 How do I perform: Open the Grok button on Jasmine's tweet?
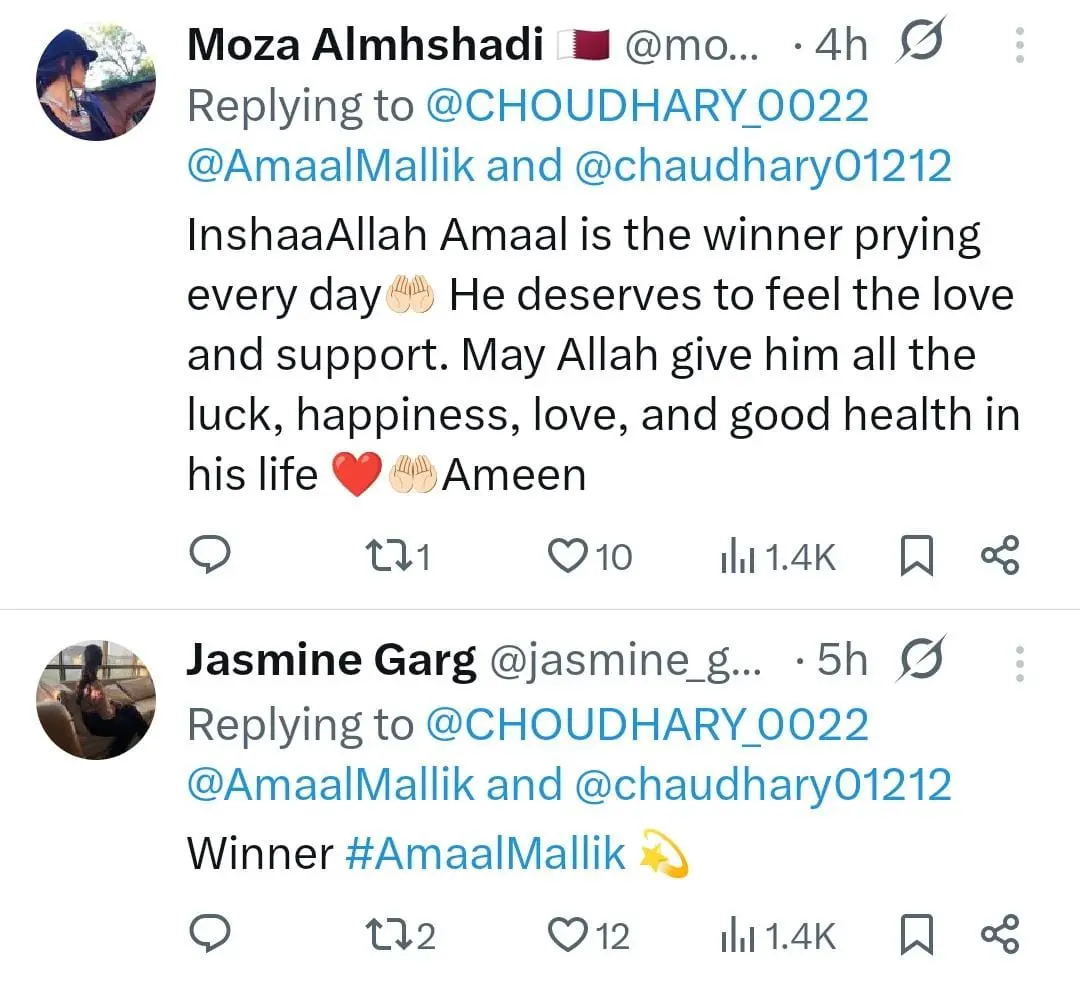[920, 660]
